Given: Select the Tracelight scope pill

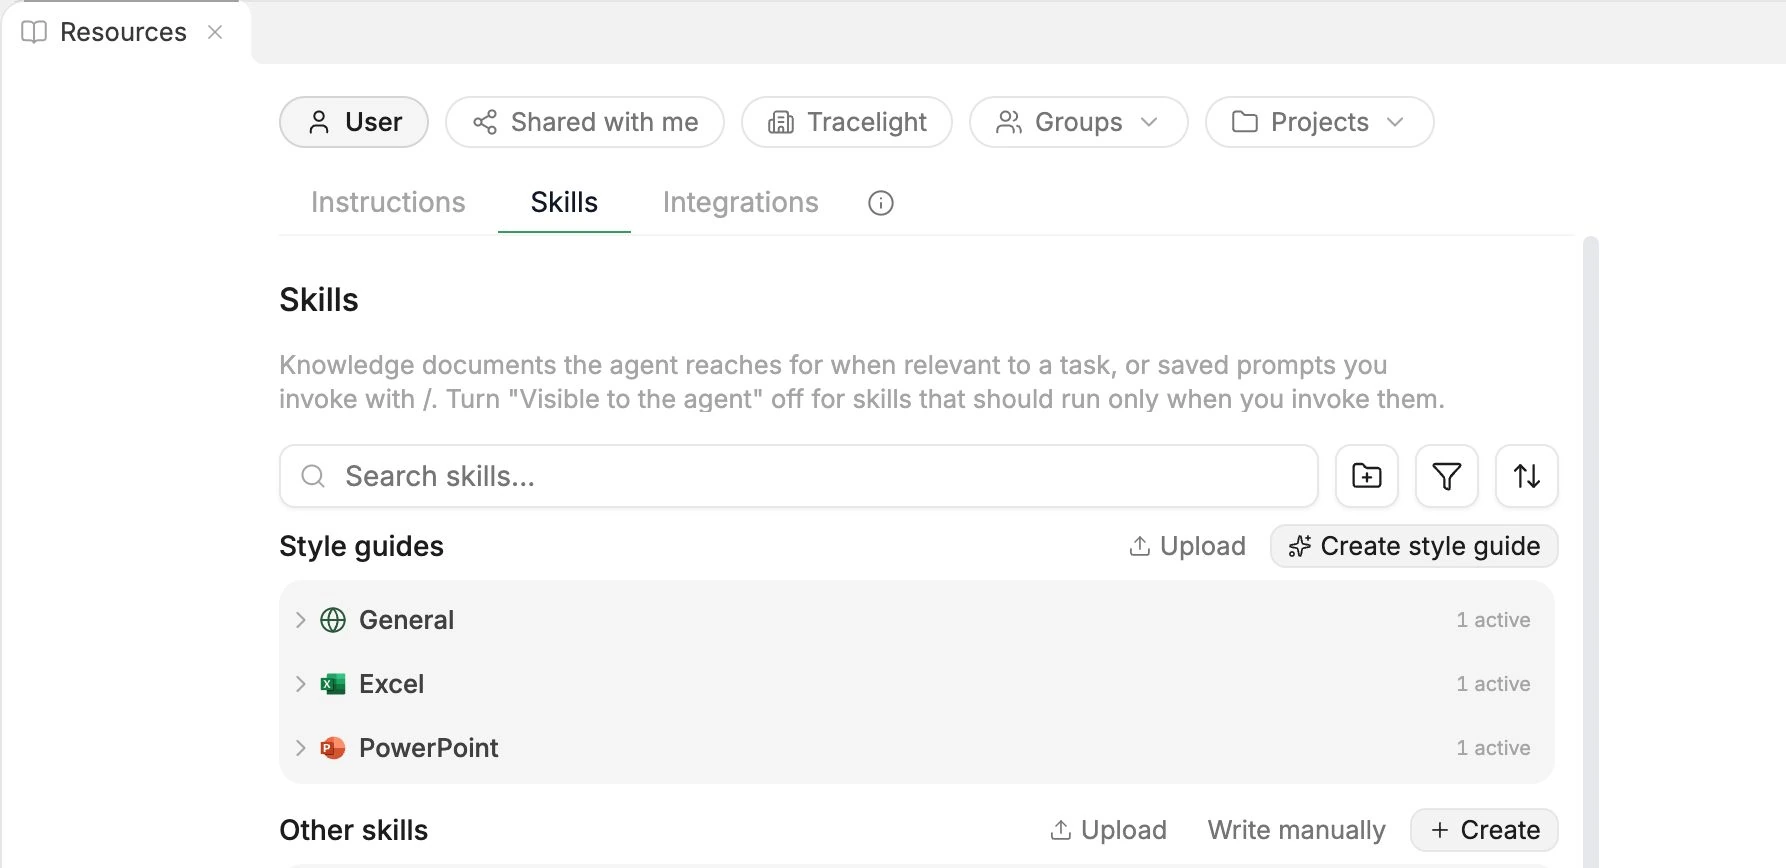Looking at the screenshot, I should (847, 122).
